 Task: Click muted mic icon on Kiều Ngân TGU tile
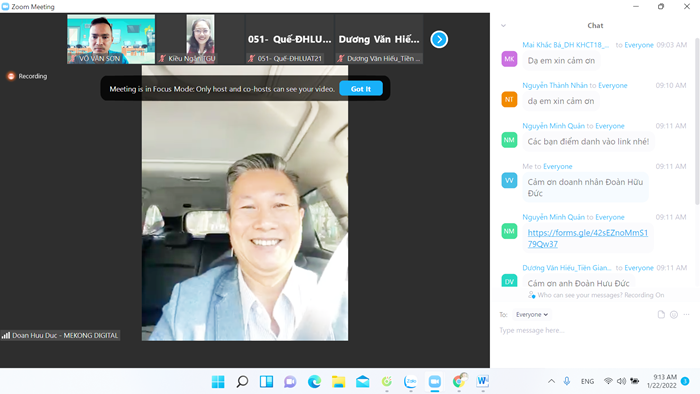pyautogui.click(x=162, y=58)
